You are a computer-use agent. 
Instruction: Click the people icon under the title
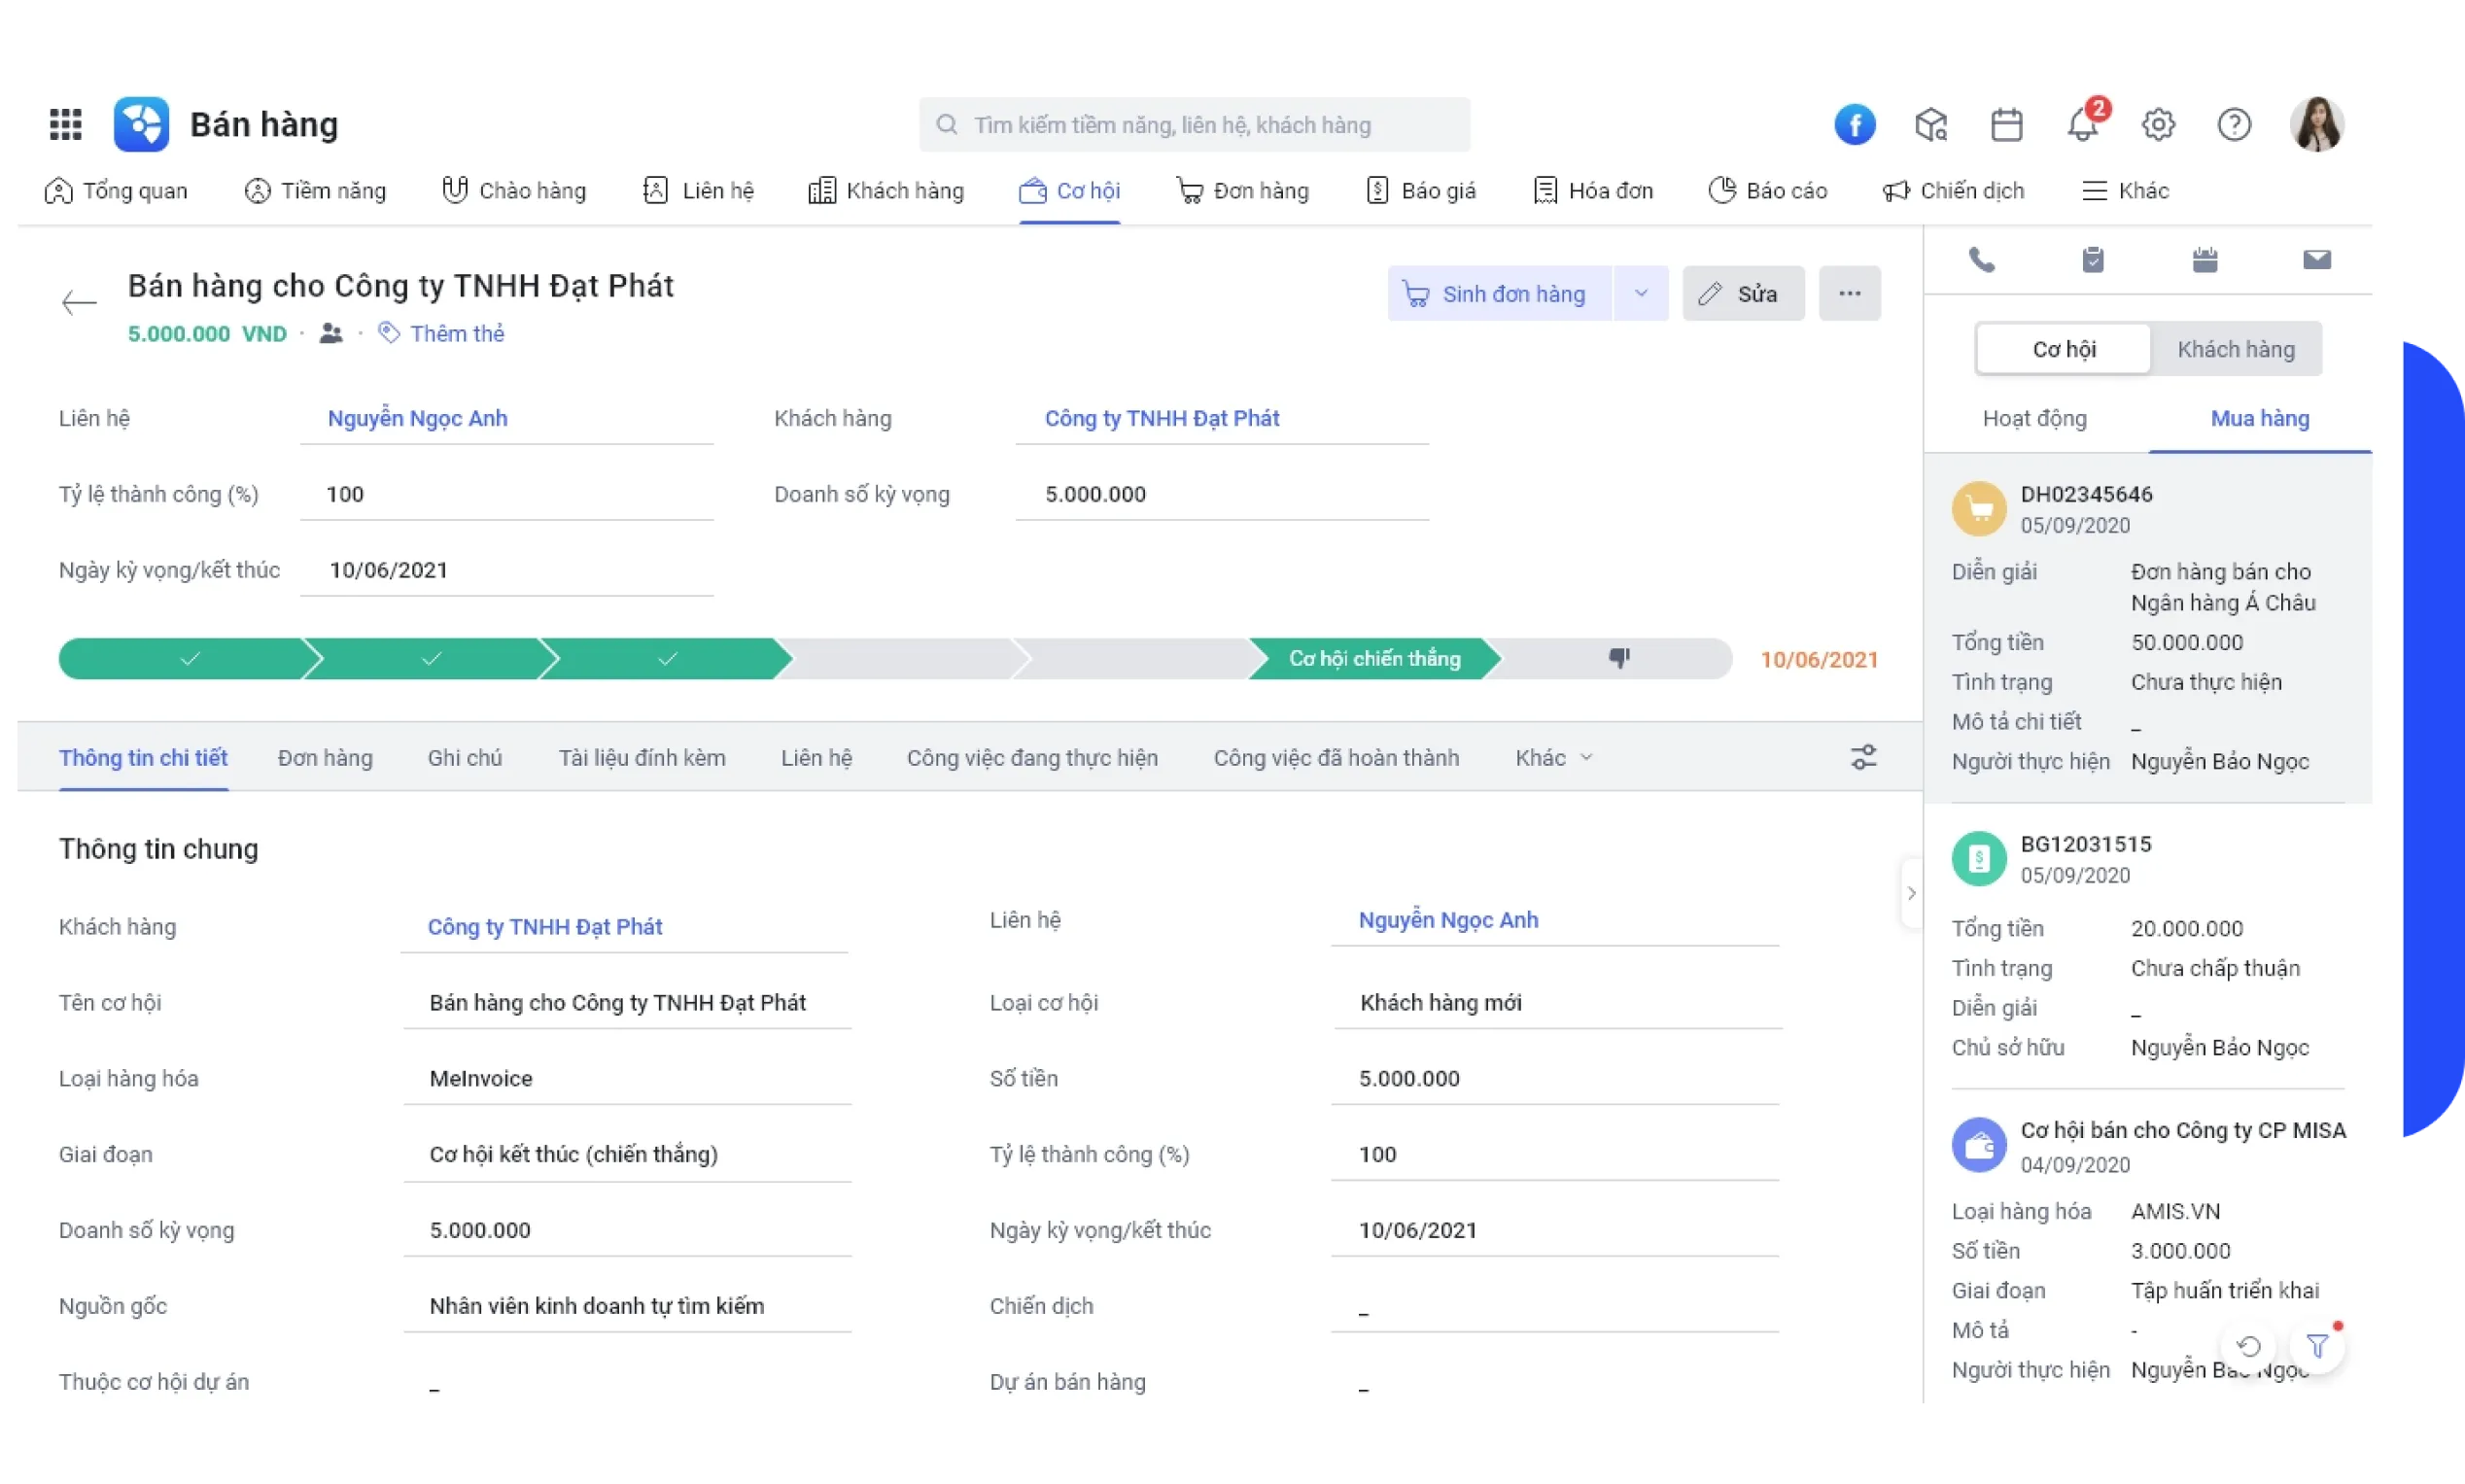pyautogui.click(x=331, y=333)
